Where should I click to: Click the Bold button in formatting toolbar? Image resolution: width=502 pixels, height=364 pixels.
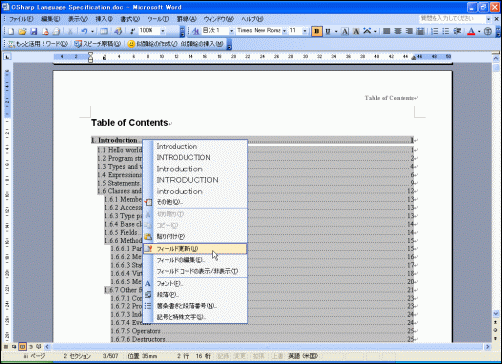click(x=317, y=31)
